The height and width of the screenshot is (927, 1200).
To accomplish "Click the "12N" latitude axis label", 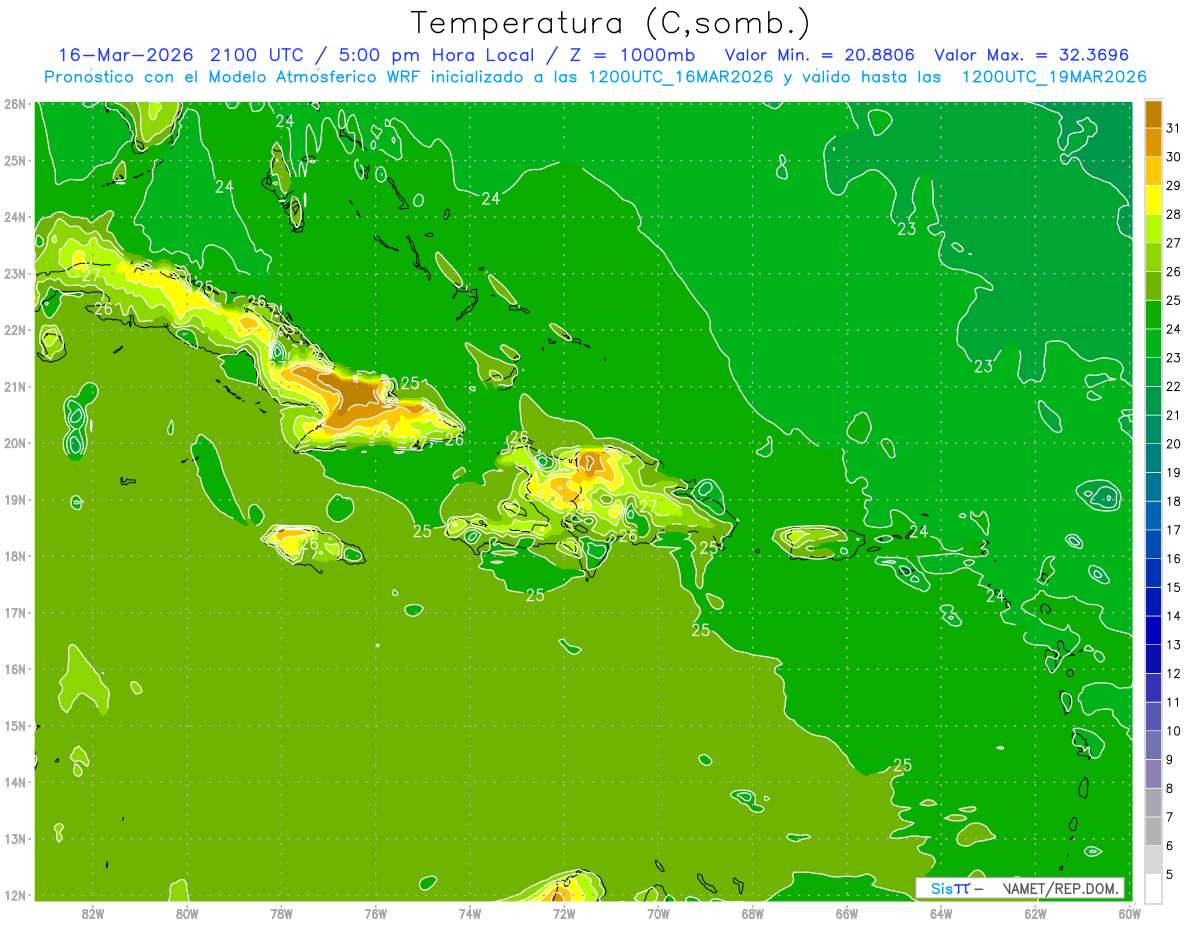I will pyautogui.click(x=15, y=895).
